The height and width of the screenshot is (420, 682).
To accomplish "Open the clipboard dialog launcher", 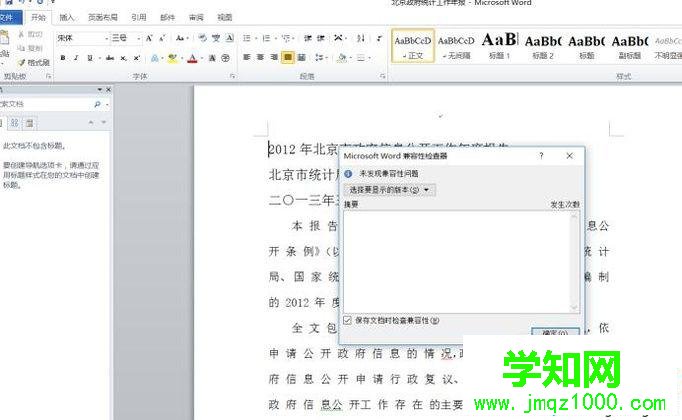I will [x=48, y=77].
